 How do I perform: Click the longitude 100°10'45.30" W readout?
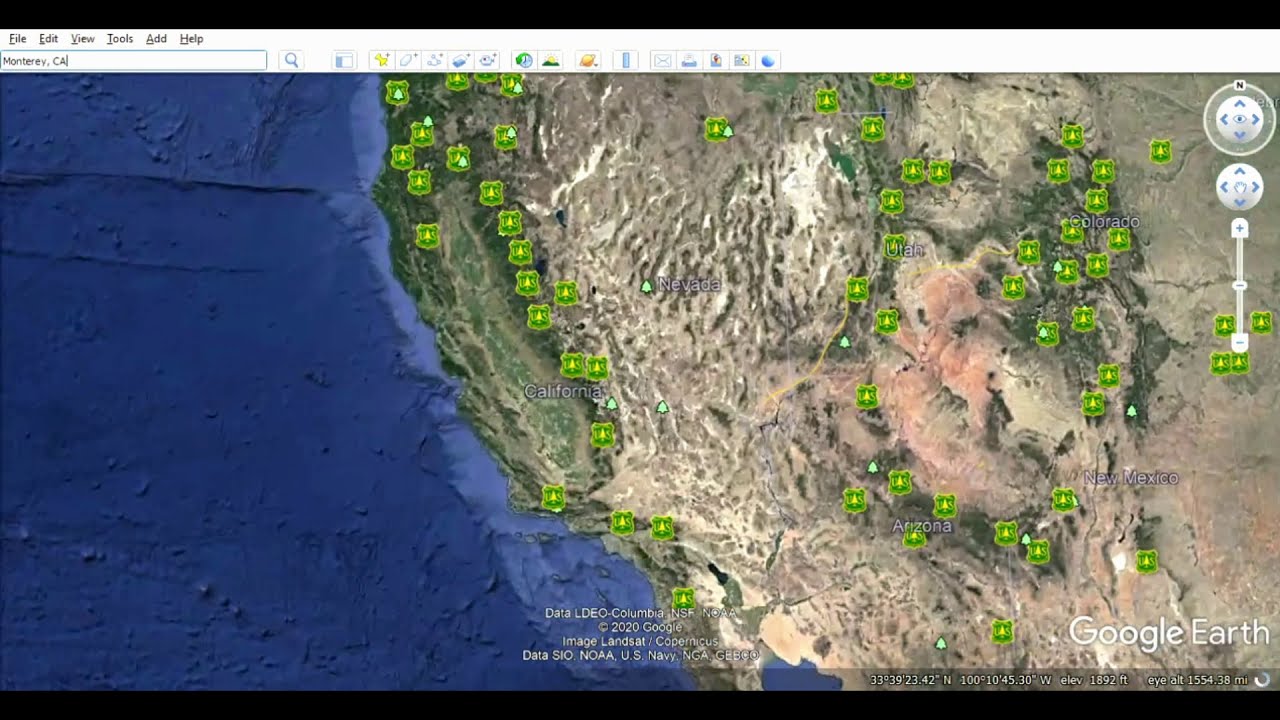(x=1006, y=680)
